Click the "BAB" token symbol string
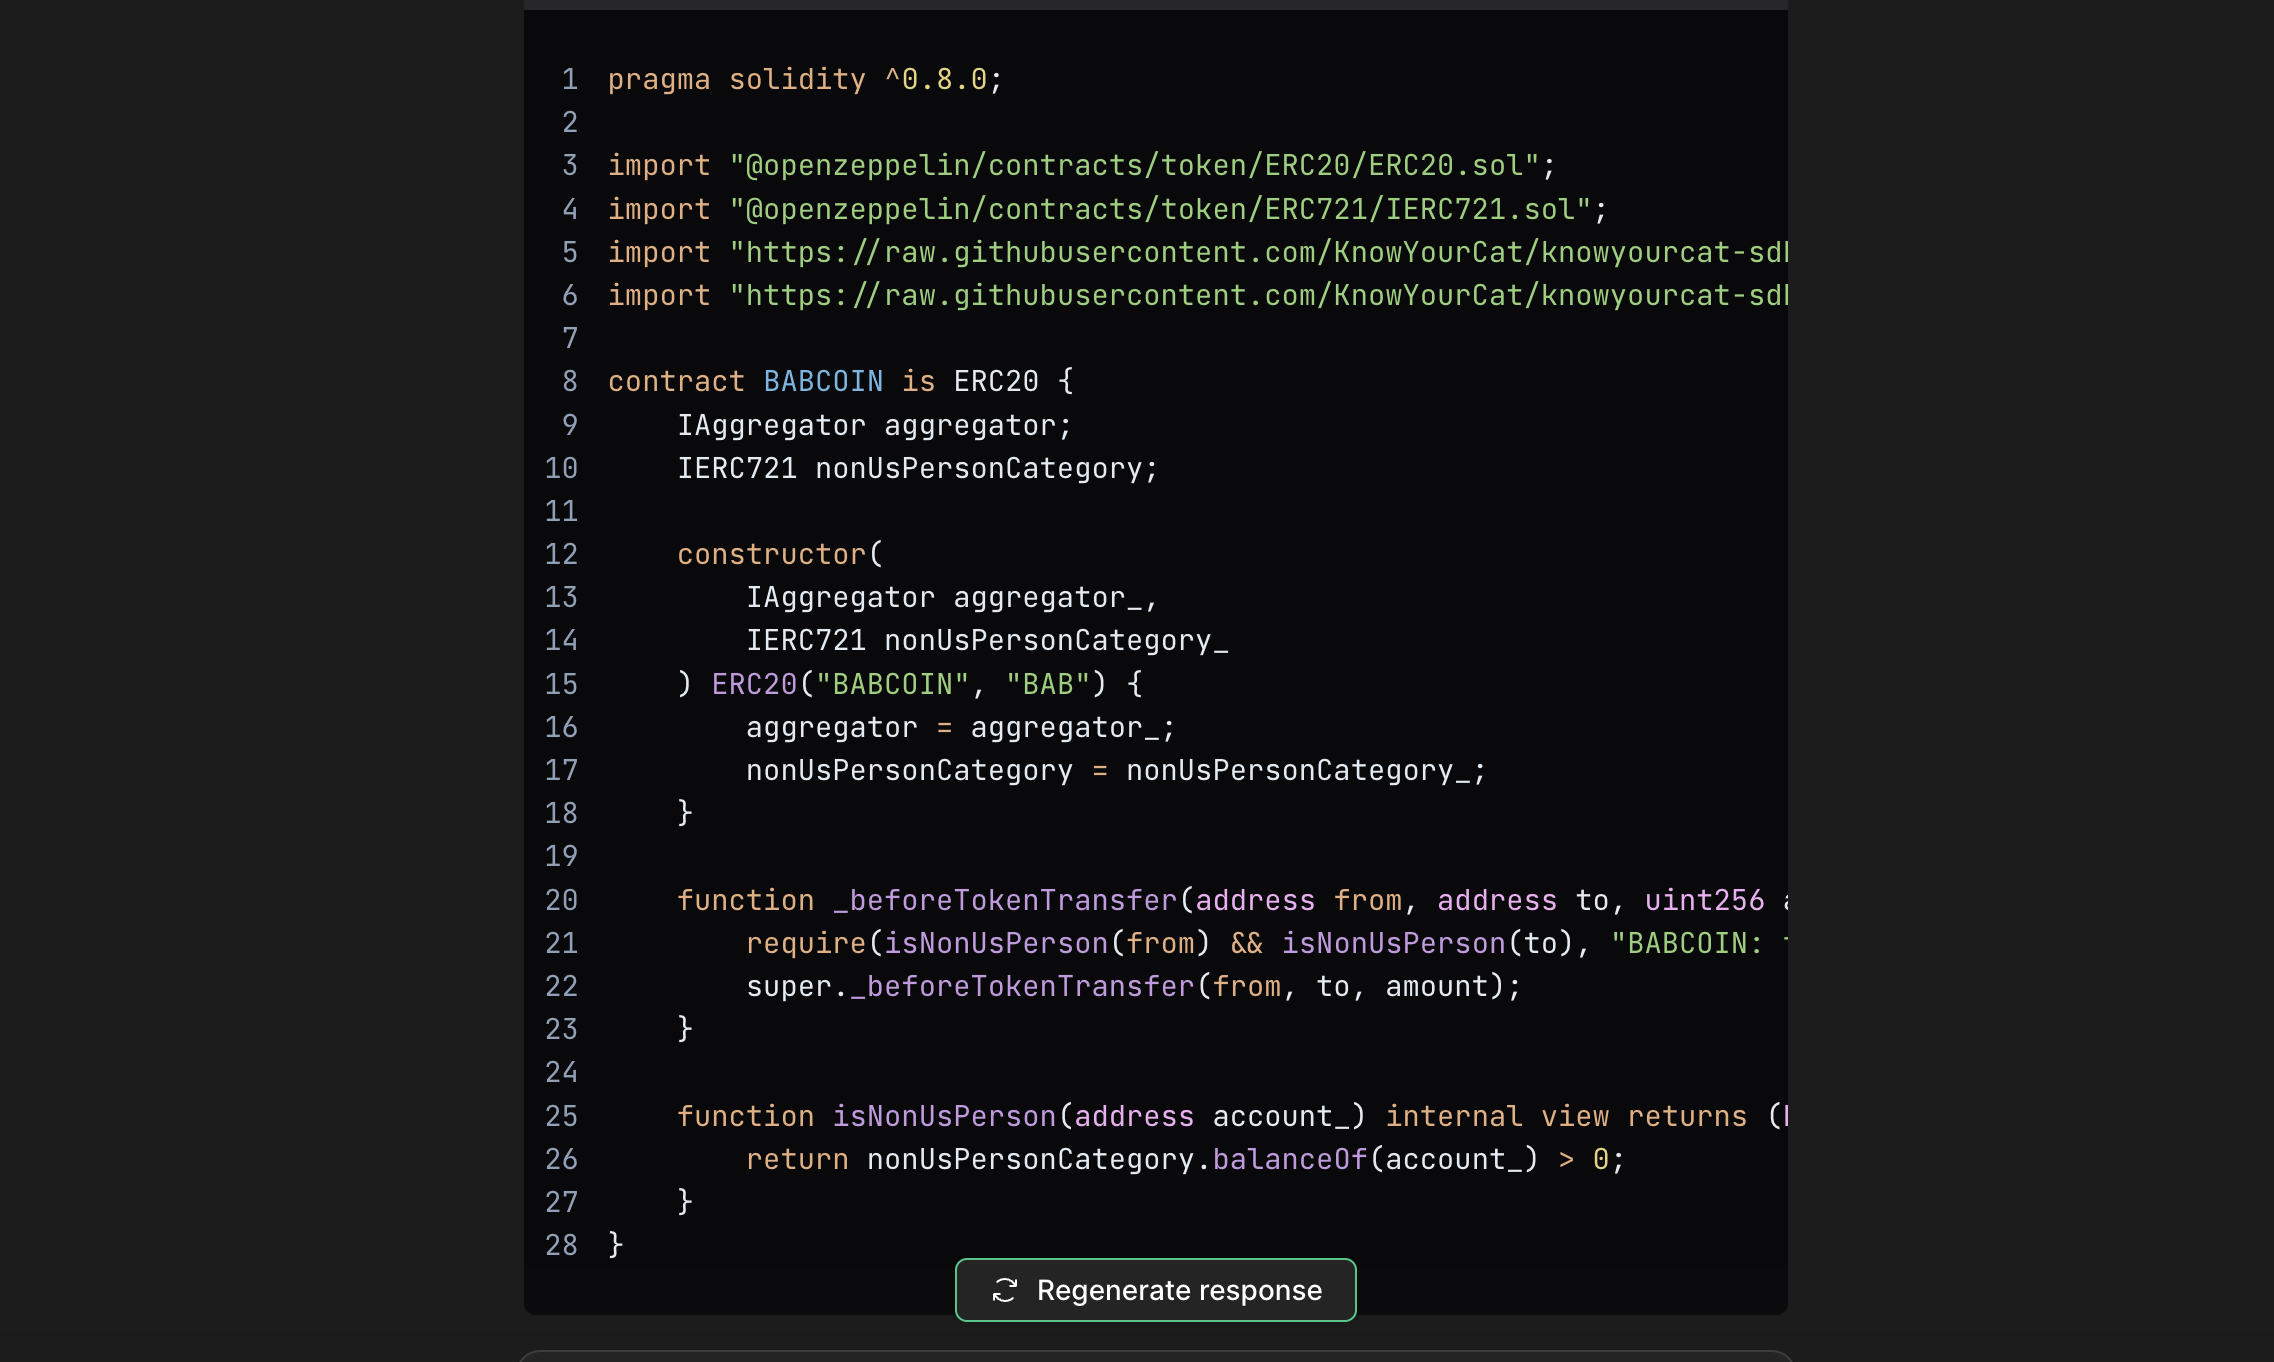 [x=1047, y=684]
